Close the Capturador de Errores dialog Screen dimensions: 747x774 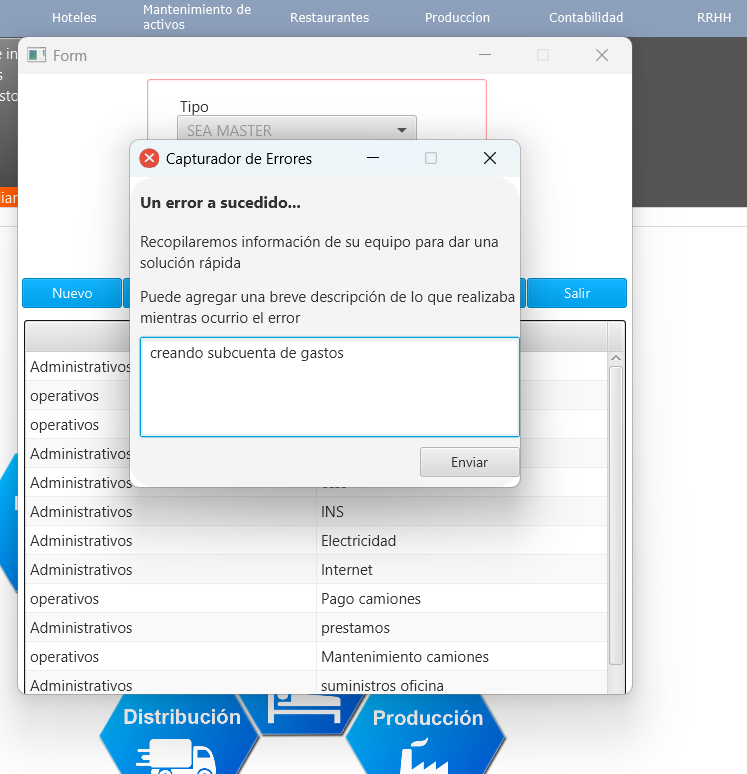(x=489, y=158)
